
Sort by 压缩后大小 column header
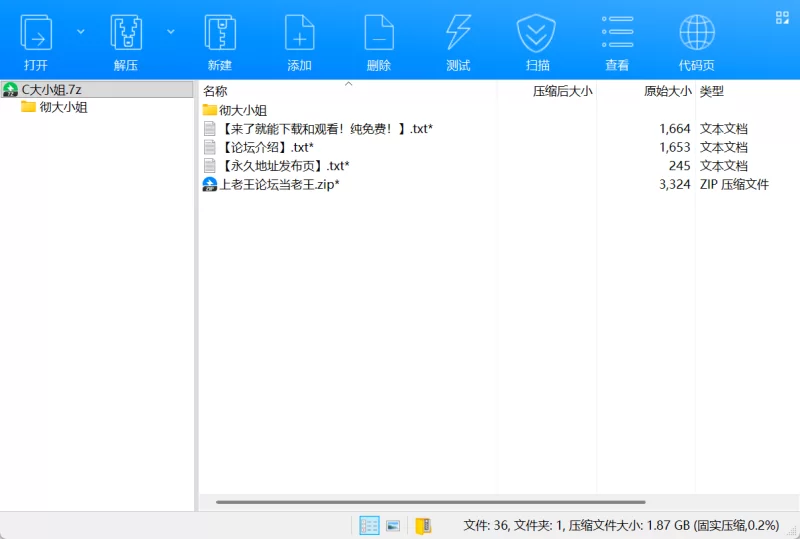(563, 91)
